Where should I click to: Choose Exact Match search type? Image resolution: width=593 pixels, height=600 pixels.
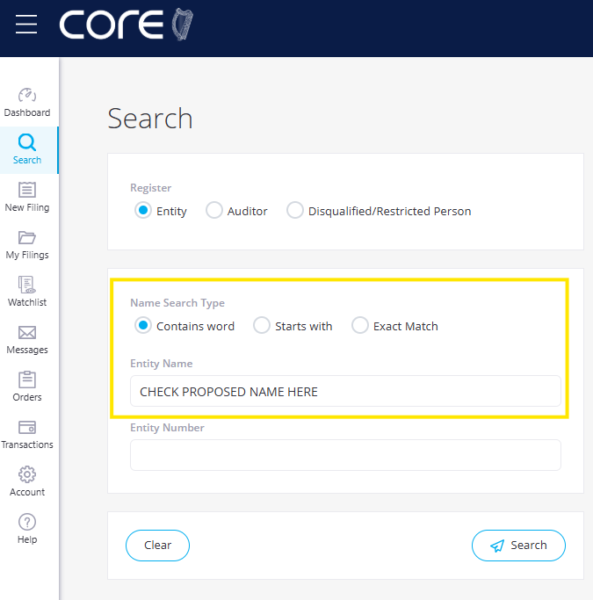coord(360,325)
